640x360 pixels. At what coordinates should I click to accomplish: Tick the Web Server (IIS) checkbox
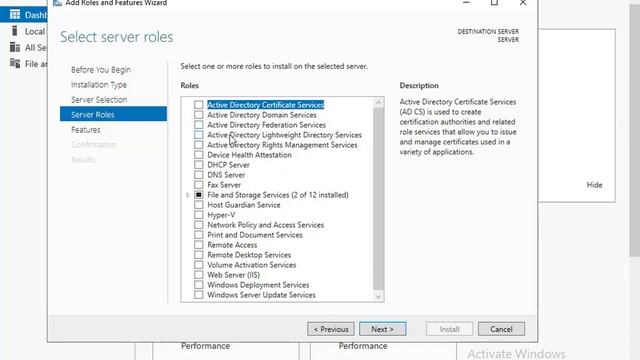point(198,275)
